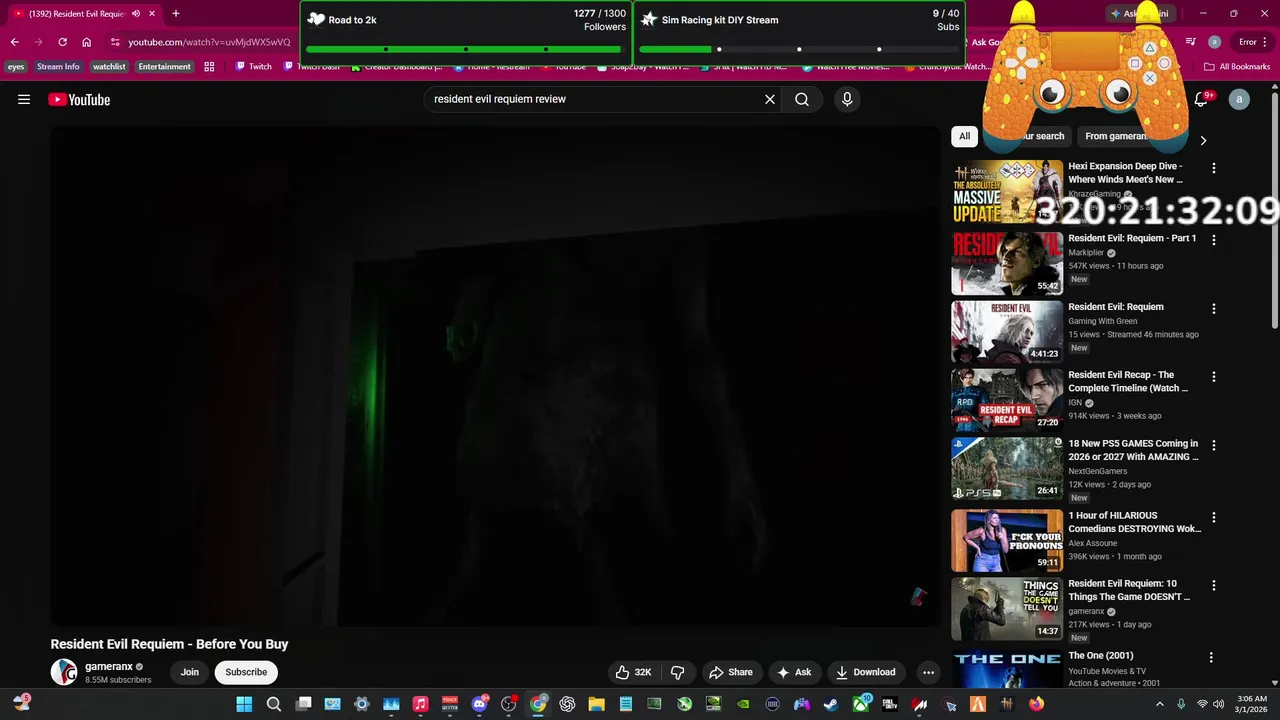This screenshot has width=1280, height=720.
Task: Open the account avatar menu on YouTube
Action: click(1239, 99)
